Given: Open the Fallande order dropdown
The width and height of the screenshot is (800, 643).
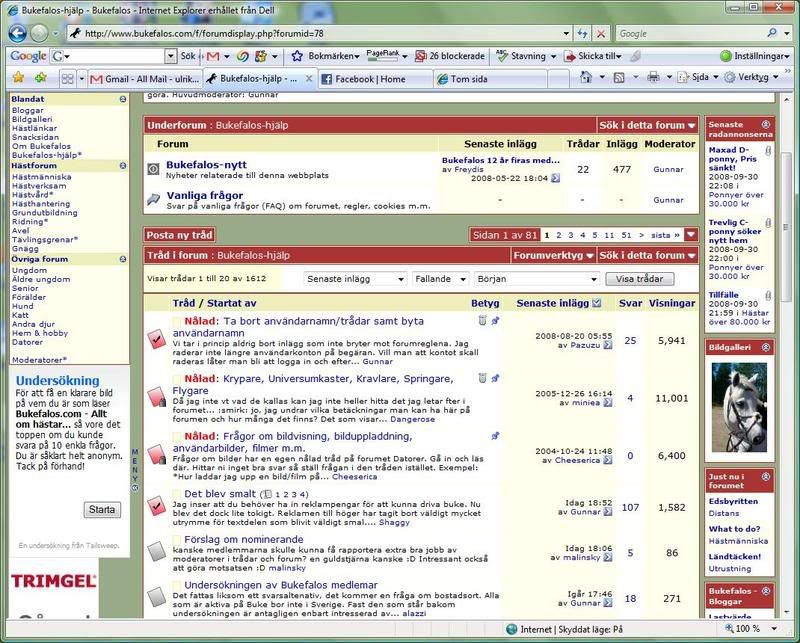Looking at the screenshot, I should (x=440, y=279).
